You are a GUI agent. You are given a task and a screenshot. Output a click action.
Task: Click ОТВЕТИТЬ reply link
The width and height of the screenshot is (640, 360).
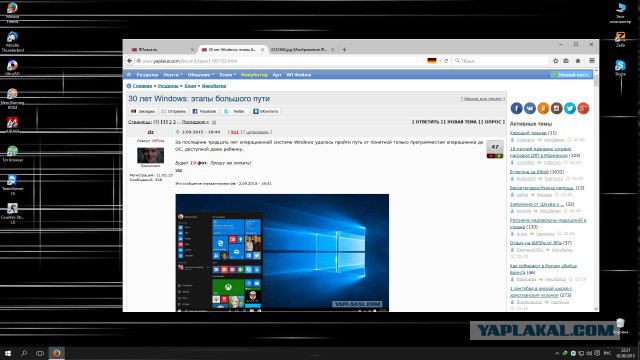[427, 122]
